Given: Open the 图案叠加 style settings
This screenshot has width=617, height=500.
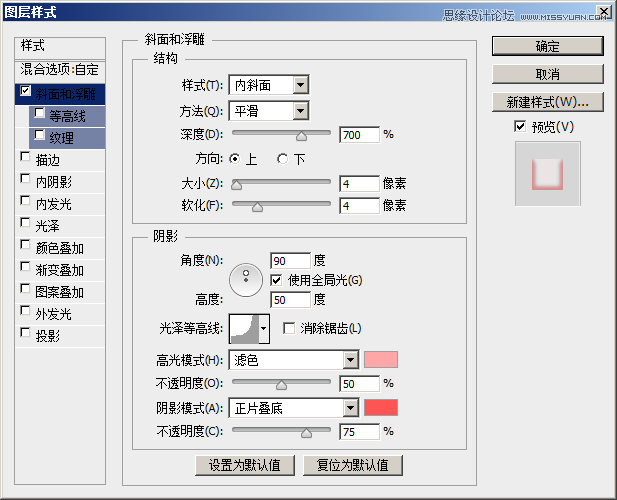Looking at the screenshot, I should tap(60, 292).
